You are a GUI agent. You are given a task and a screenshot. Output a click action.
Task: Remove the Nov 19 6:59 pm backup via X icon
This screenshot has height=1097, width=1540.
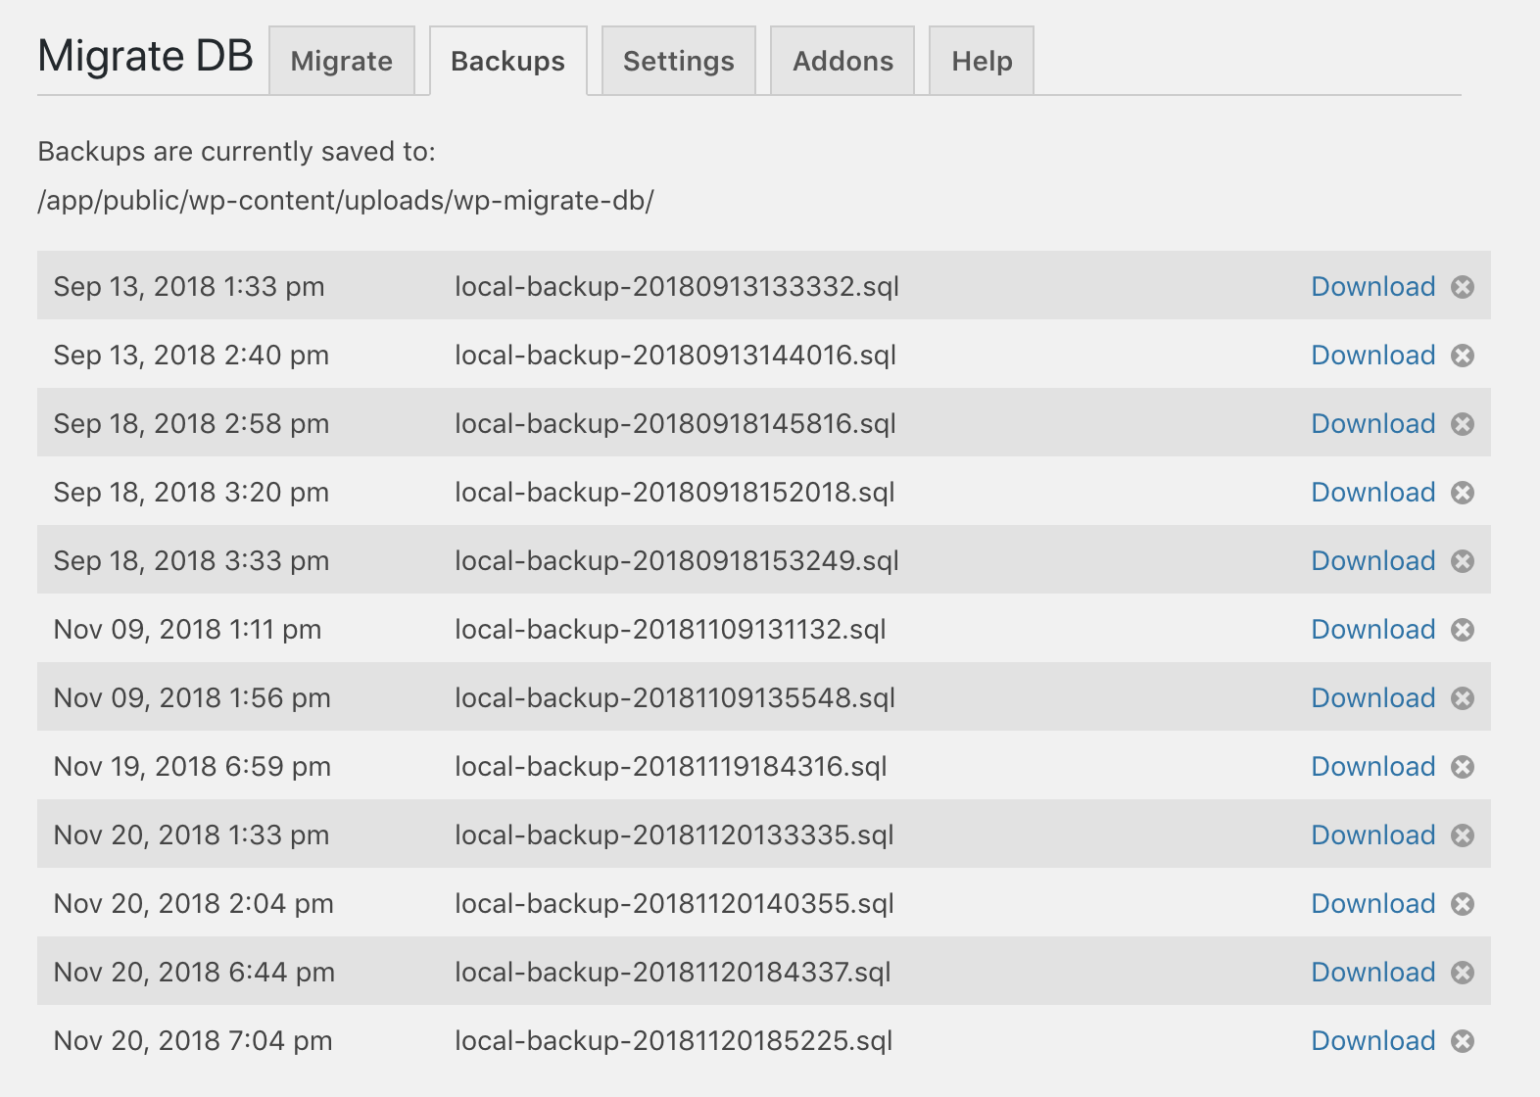pos(1462,767)
